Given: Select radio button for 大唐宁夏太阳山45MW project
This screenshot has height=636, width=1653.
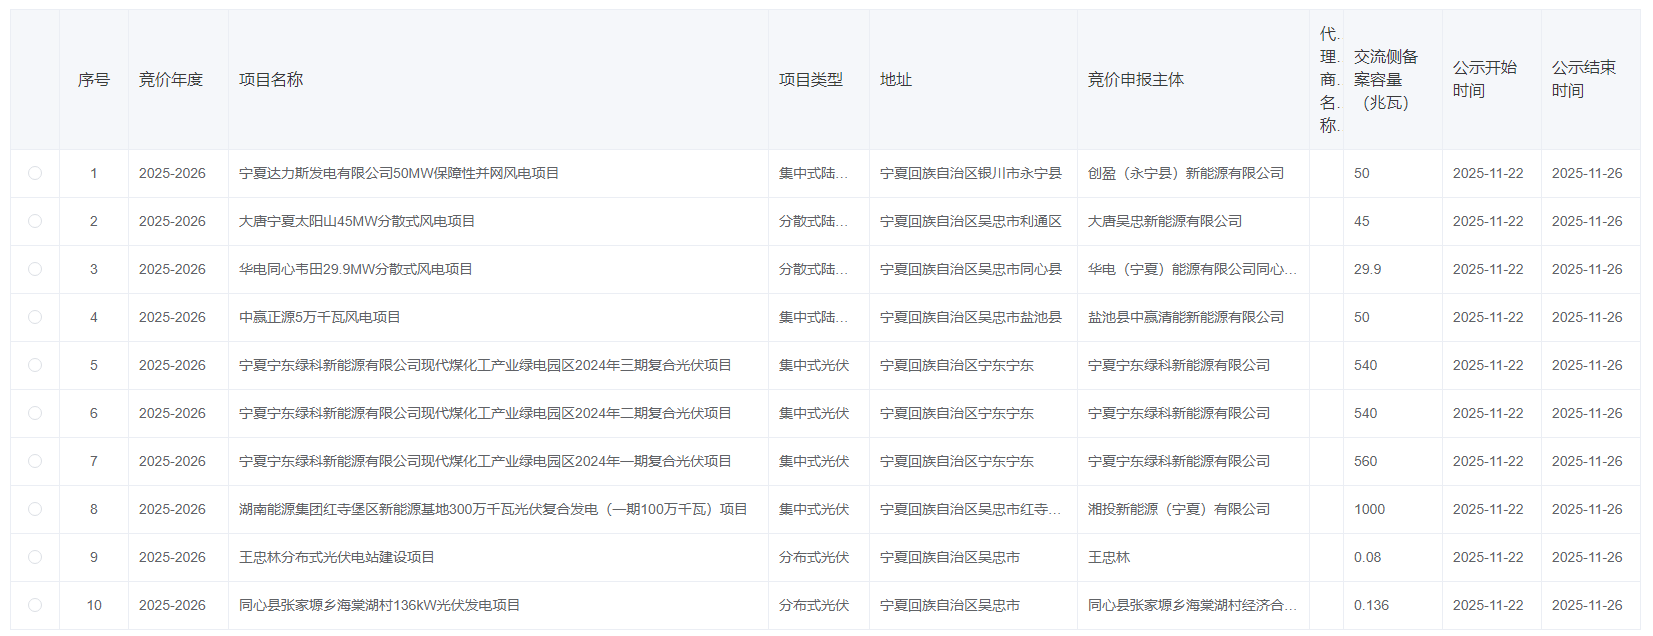Looking at the screenshot, I should tap(35, 221).
